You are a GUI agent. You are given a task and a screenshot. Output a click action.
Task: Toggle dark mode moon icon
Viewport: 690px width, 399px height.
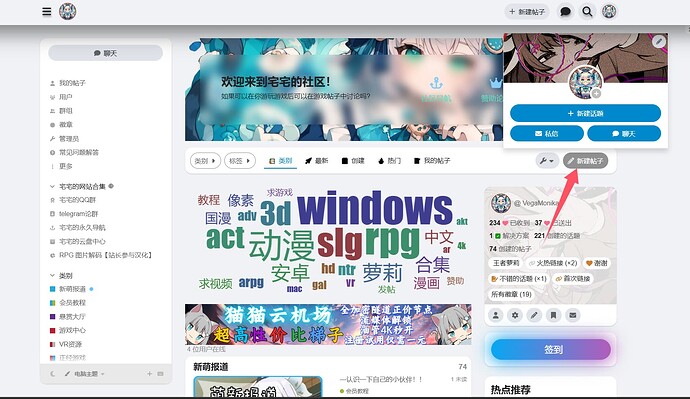tap(53, 374)
